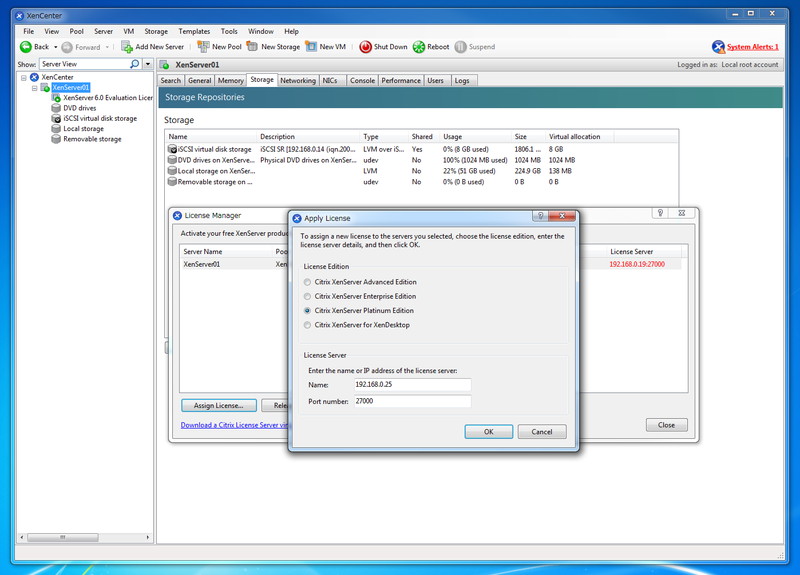The height and width of the screenshot is (575, 800).
Task: Click the DVD drives storage icon in tree
Action: [56, 108]
